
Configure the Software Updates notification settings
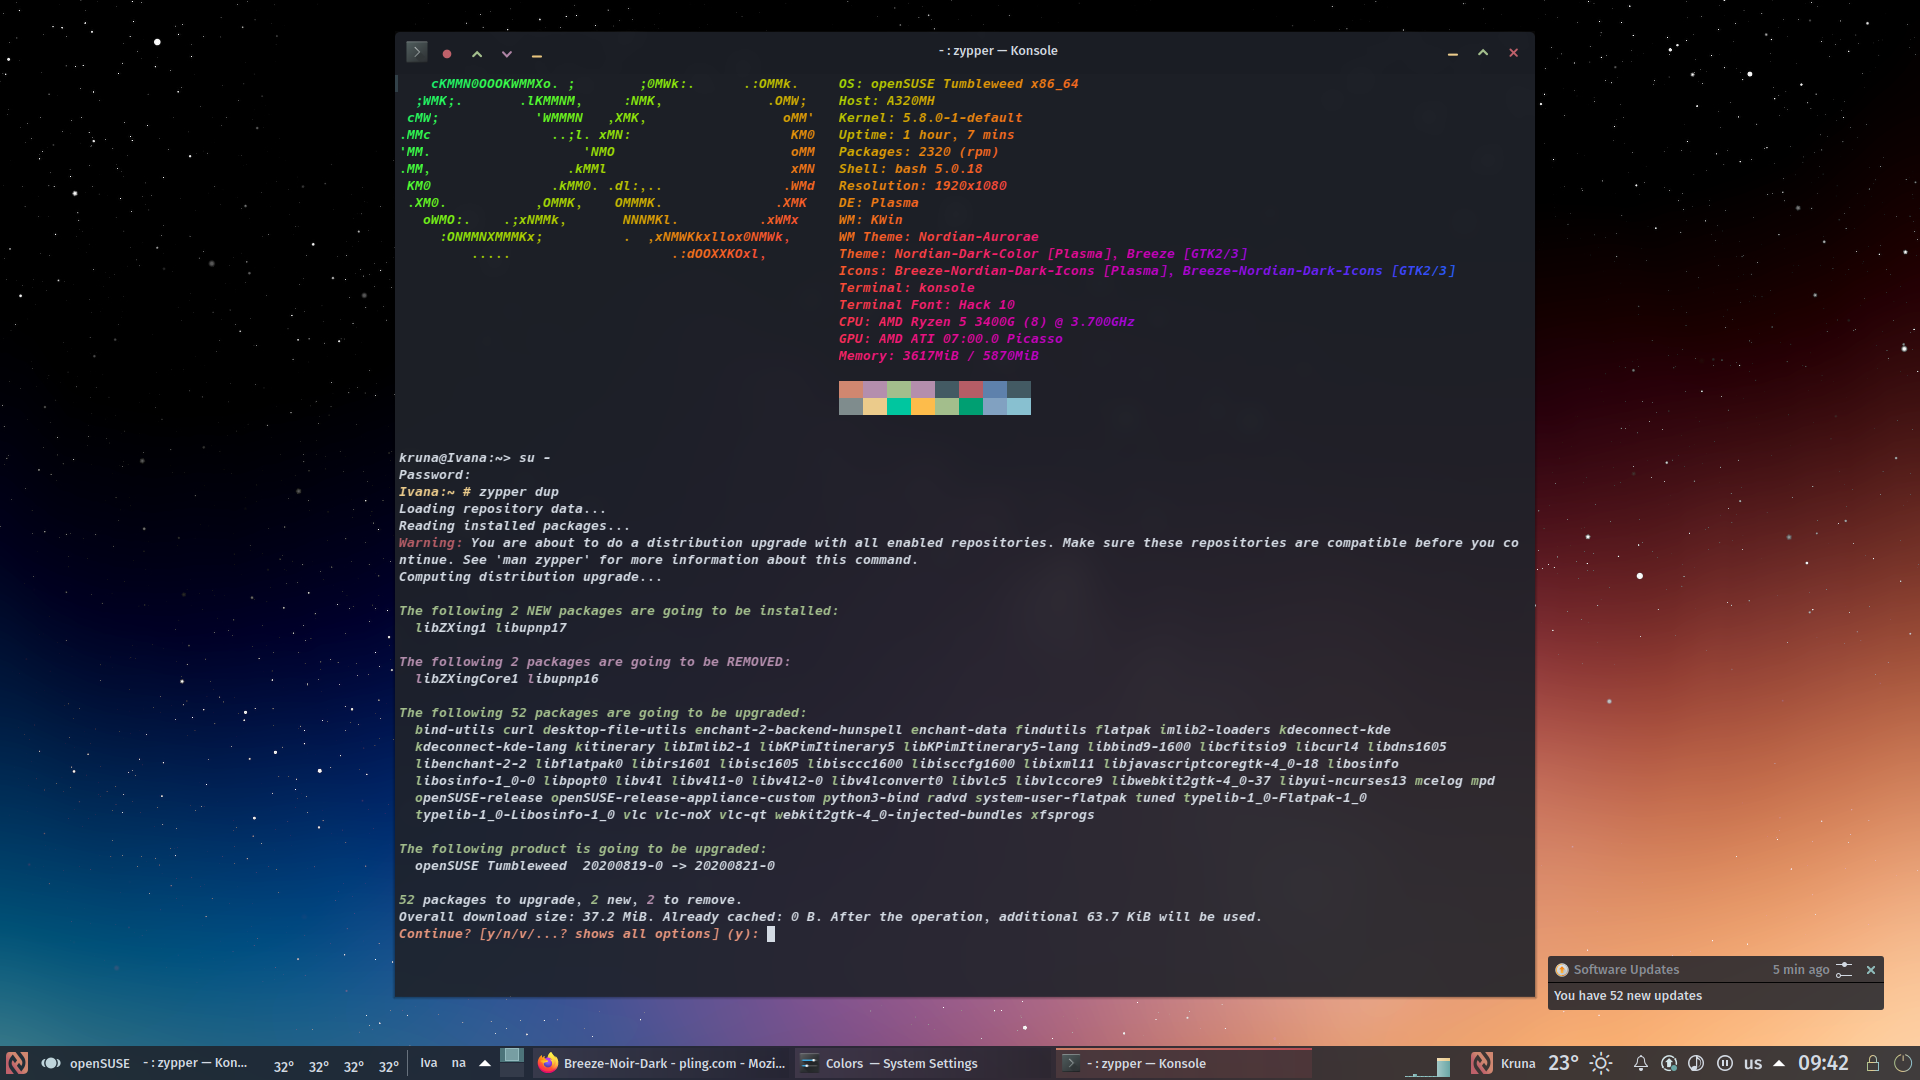click(1845, 970)
